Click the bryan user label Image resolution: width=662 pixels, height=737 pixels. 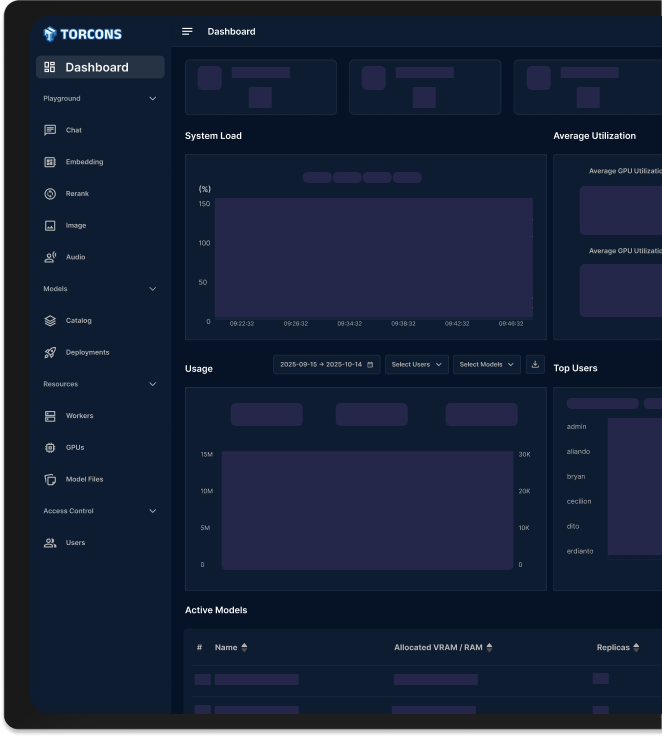point(576,477)
